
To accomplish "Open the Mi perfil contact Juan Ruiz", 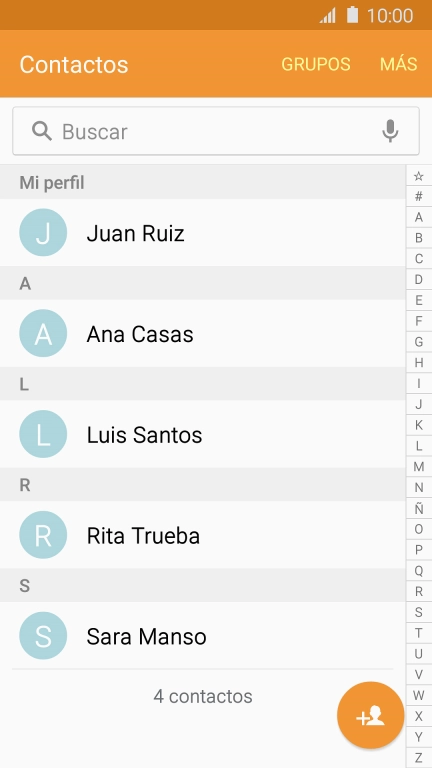I will tap(202, 233).
